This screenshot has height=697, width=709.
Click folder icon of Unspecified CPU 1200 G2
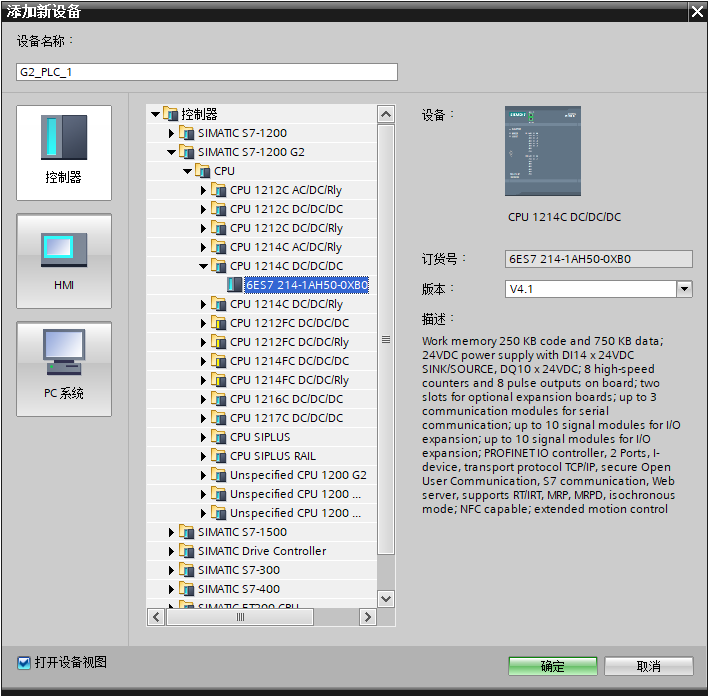219,475
